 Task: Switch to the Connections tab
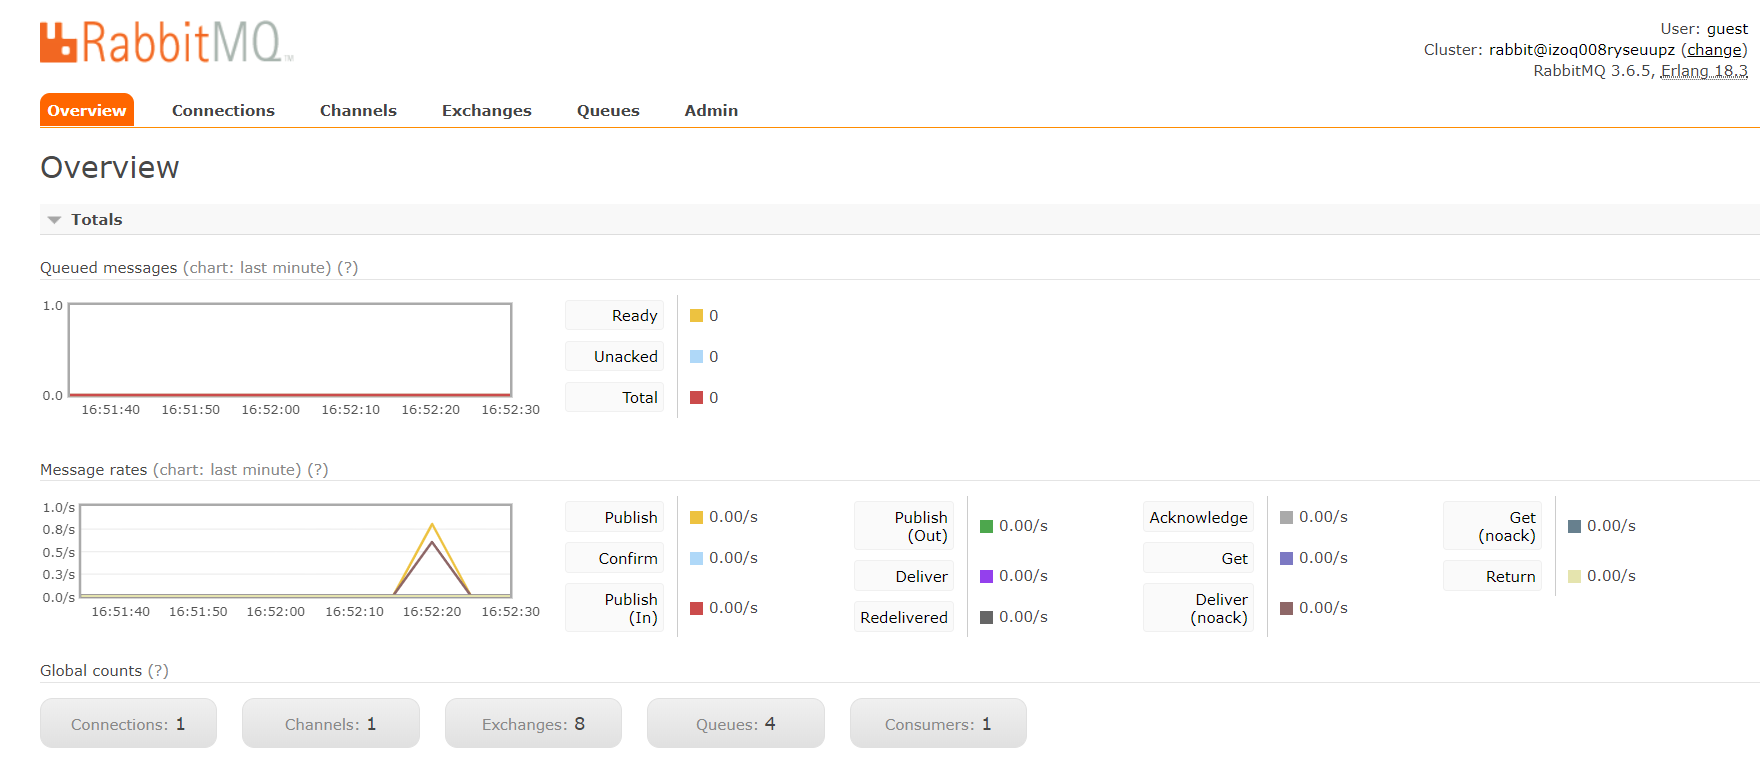(x=223, y=110)
